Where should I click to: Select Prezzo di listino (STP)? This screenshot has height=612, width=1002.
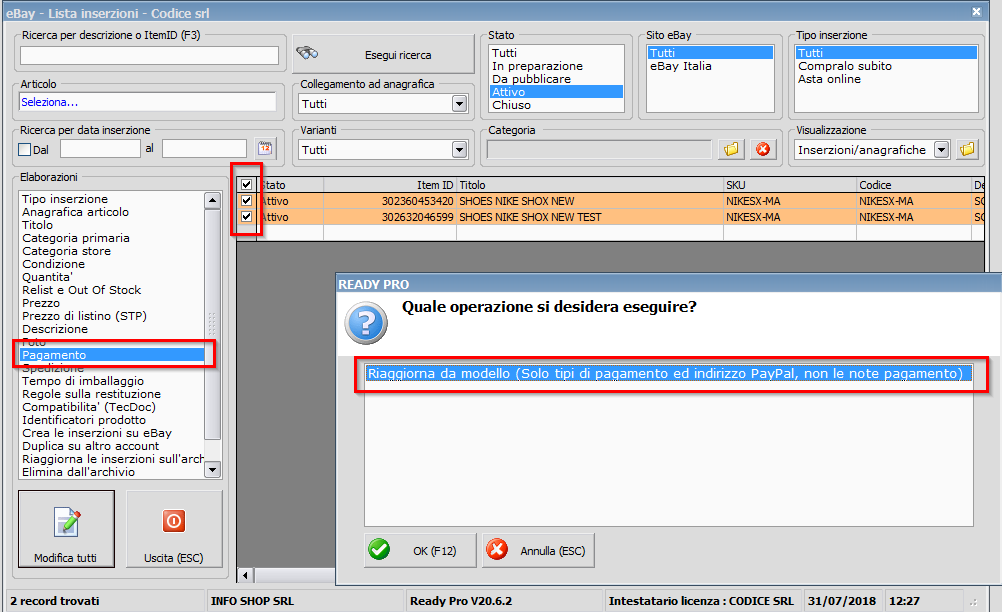pos(112,316)
